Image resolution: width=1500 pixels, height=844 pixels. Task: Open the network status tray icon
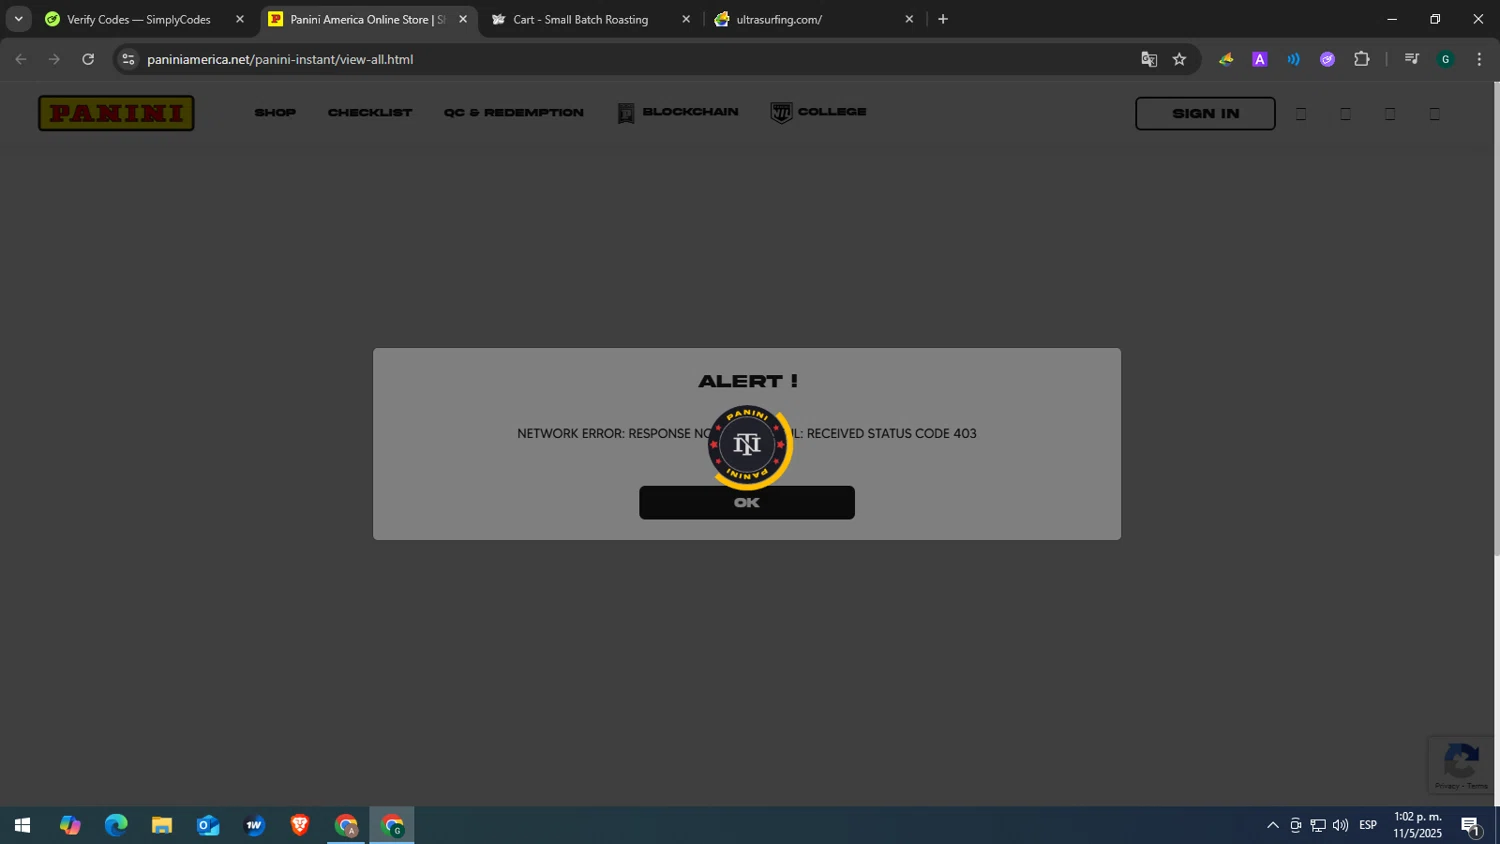[1318, 825]
